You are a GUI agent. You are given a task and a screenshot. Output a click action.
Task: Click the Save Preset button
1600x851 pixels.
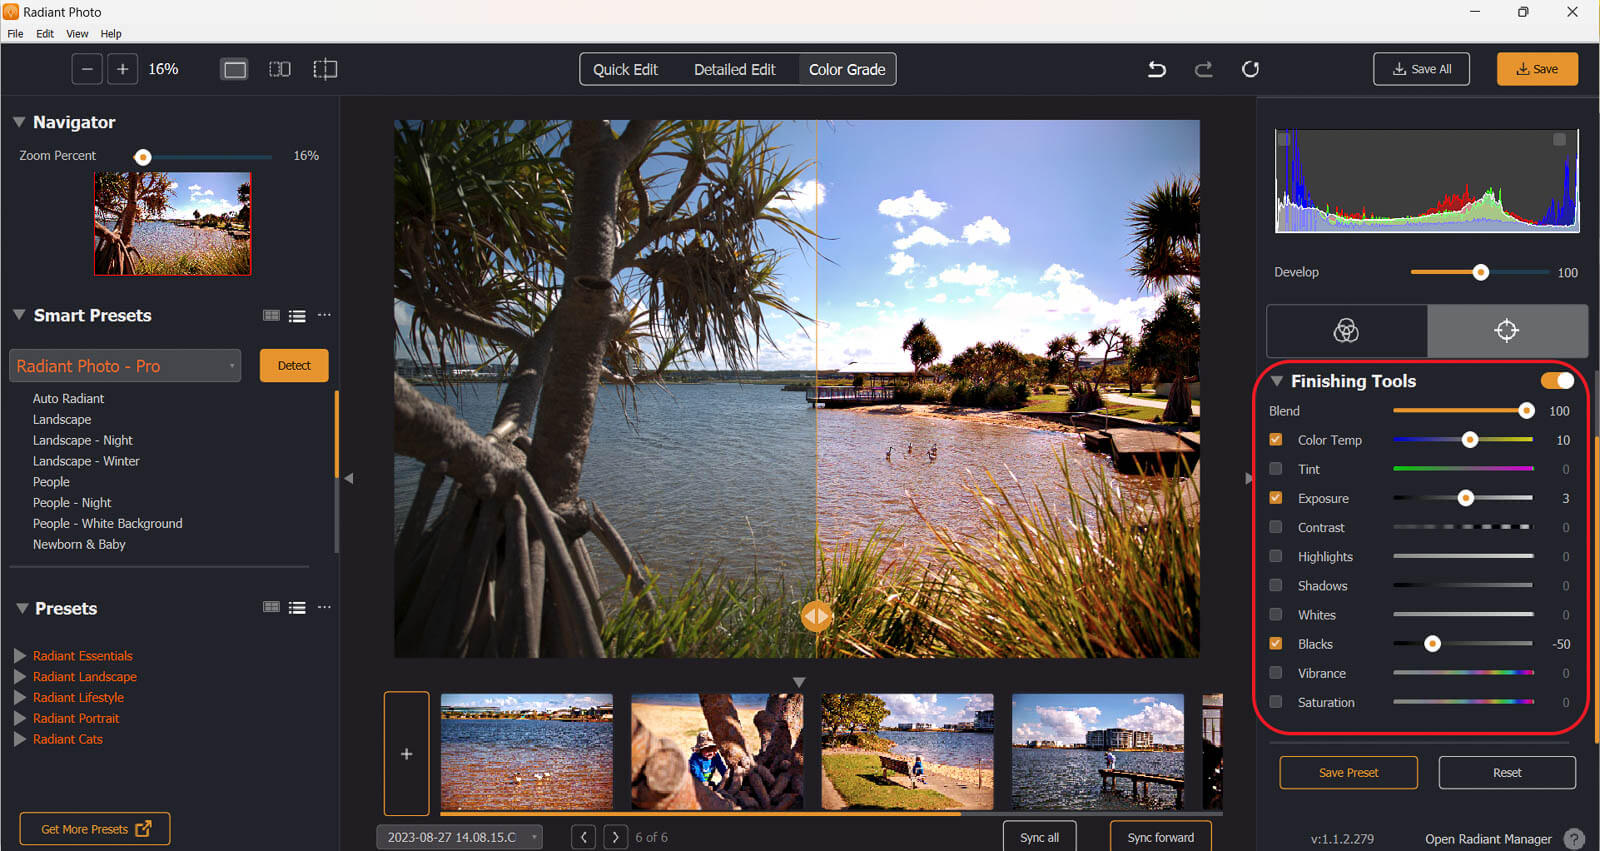coord(1348,773)
